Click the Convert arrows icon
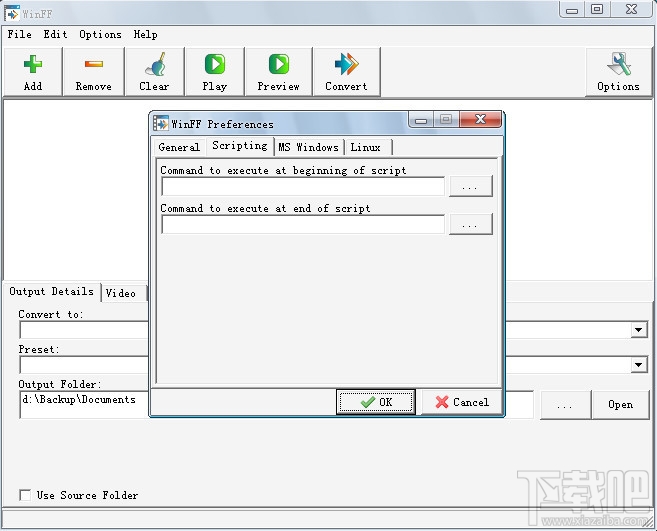The height and width of the screenshot is (531, 657). coord(347,64)
